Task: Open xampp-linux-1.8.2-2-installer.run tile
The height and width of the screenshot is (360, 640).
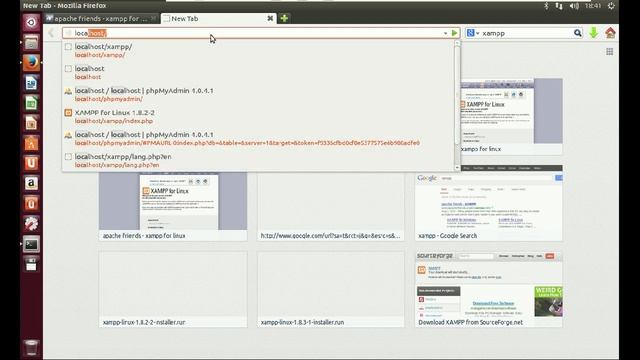Action: [x=173, y=289]
